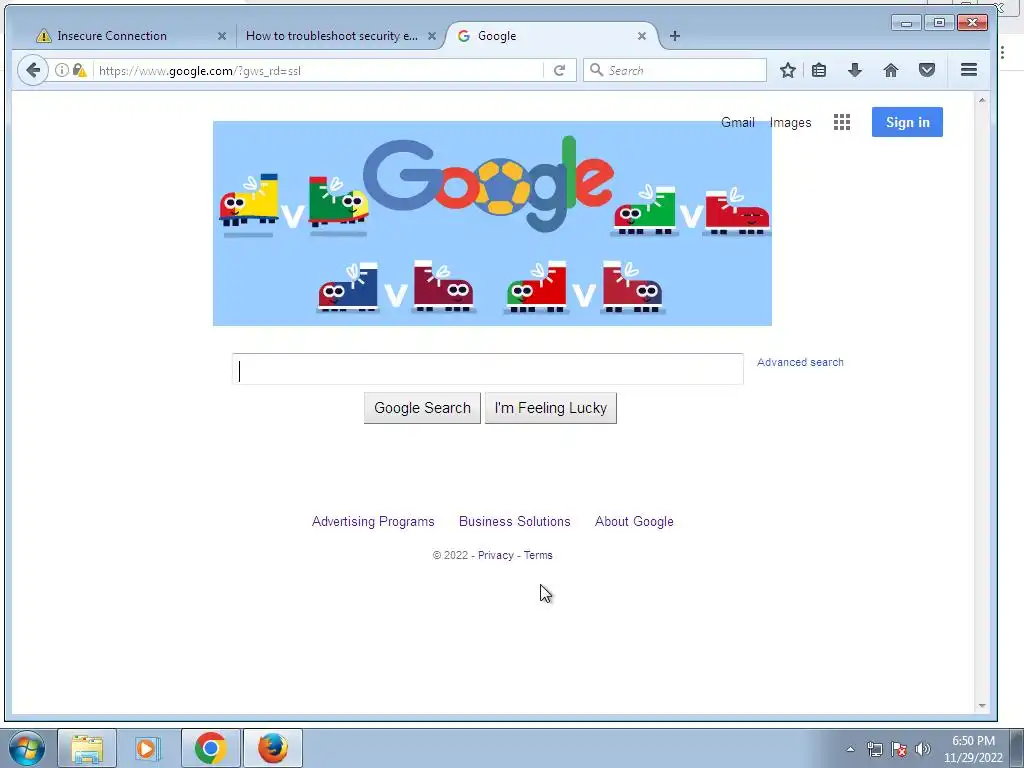Close the How to troubleshoot security tab

coord(432,36)
